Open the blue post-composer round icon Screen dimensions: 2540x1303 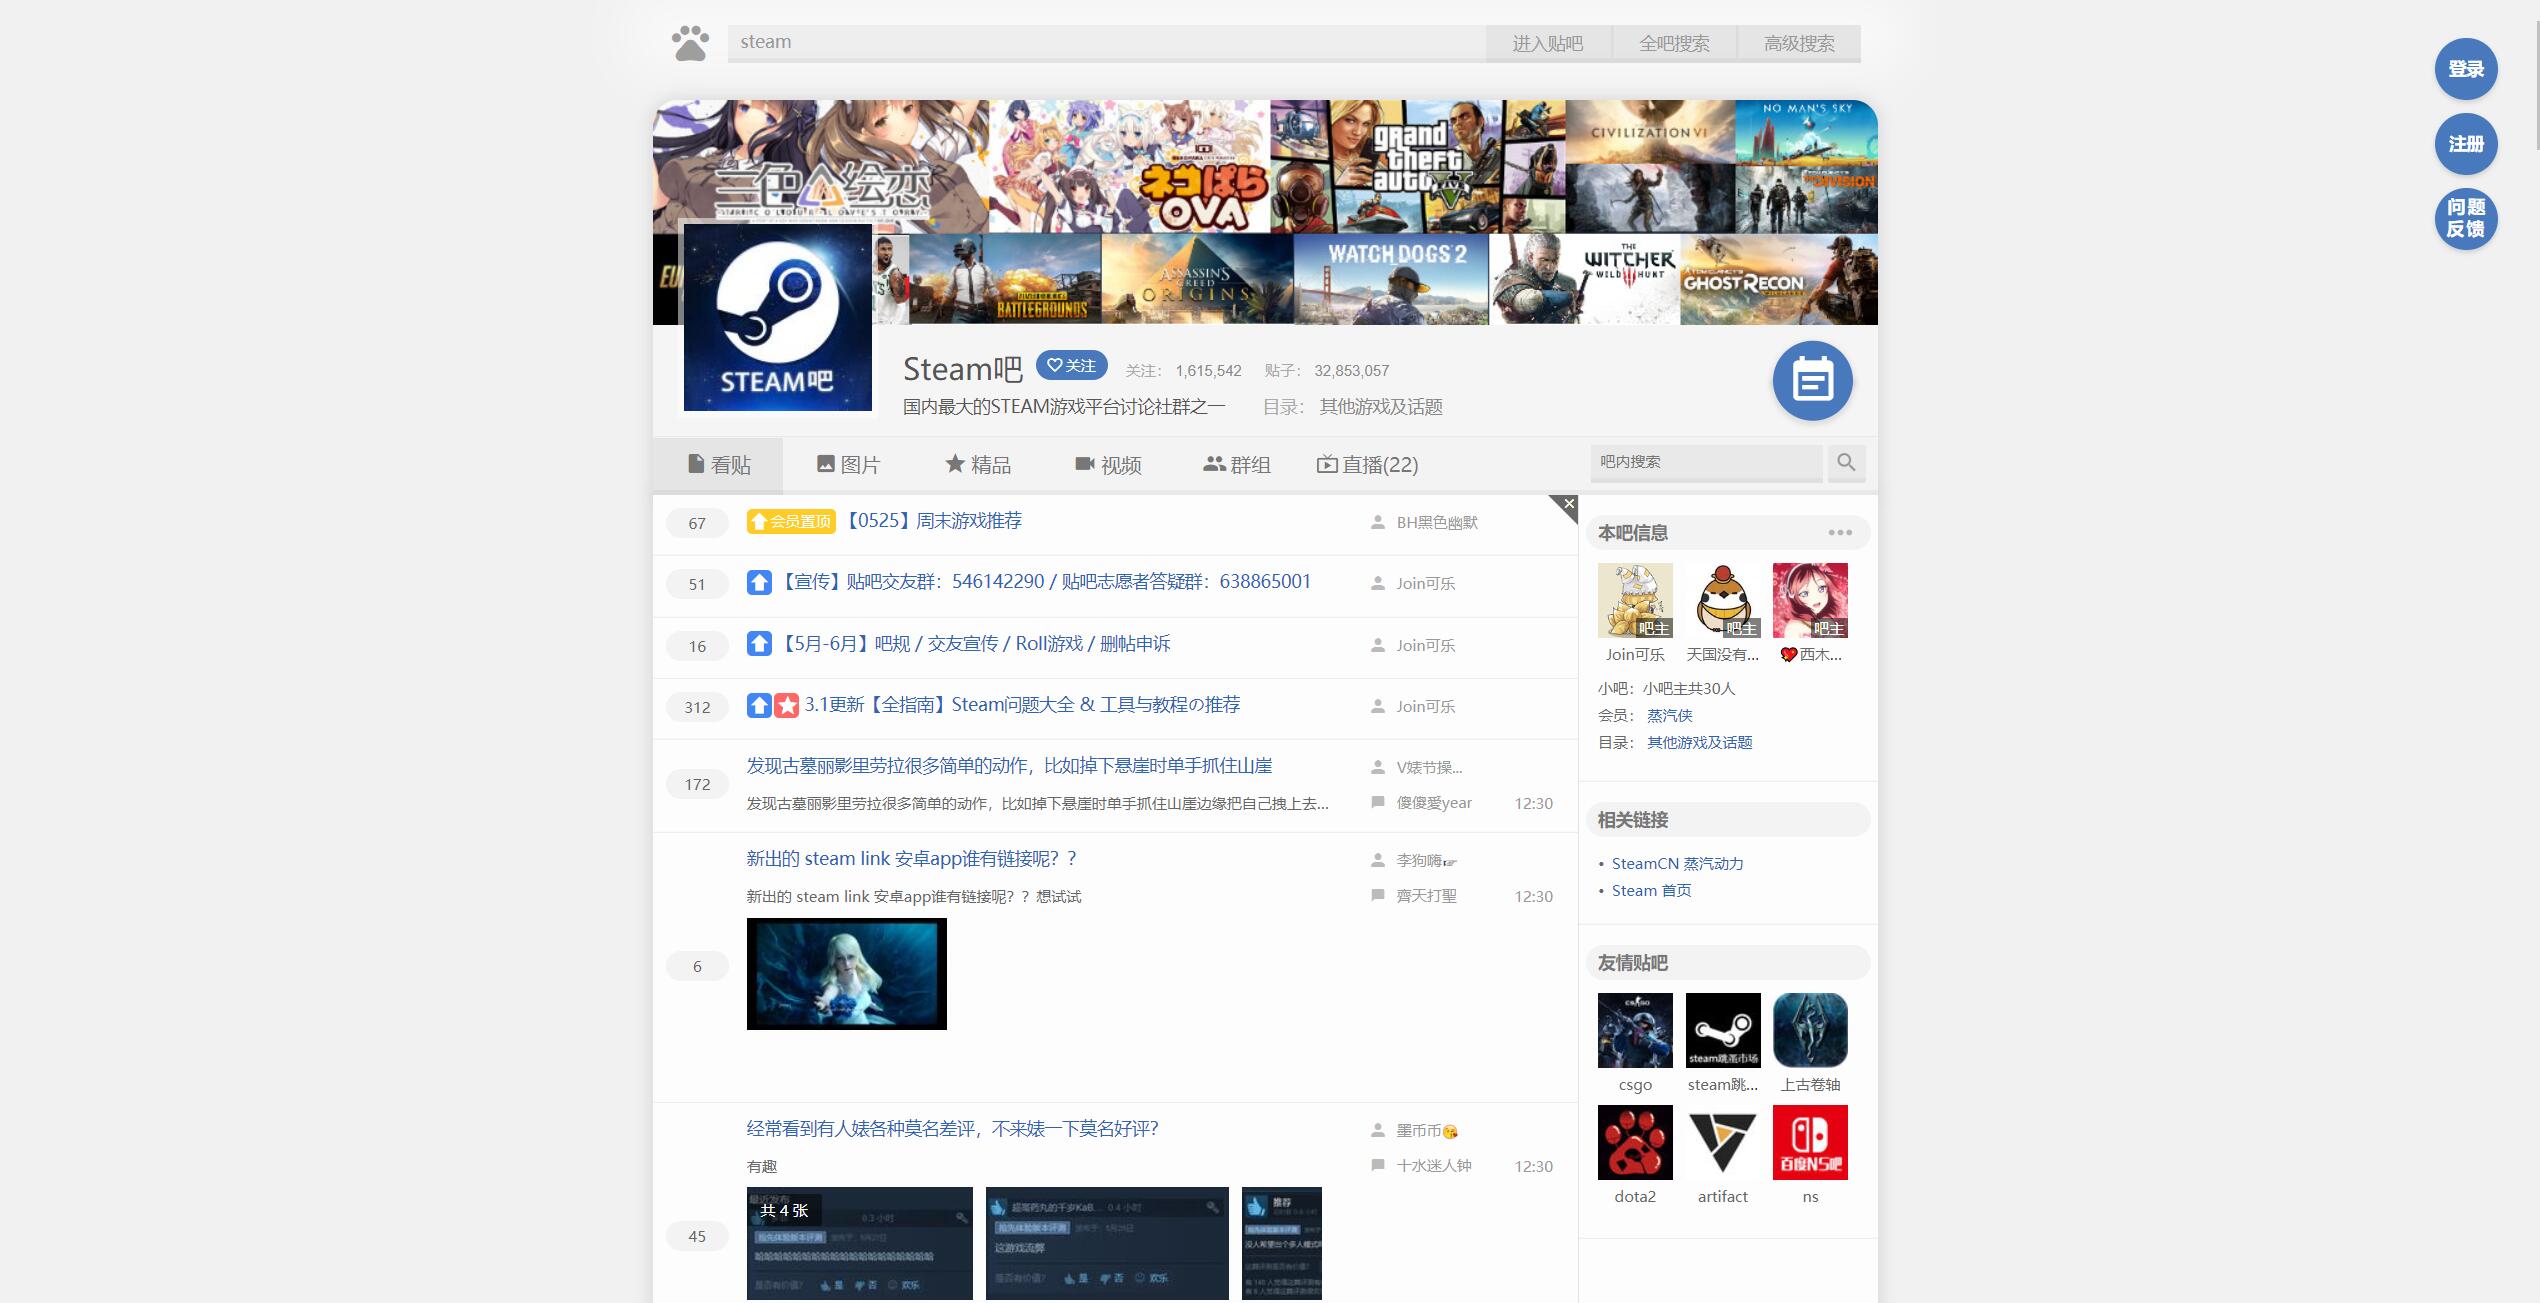1812,381
